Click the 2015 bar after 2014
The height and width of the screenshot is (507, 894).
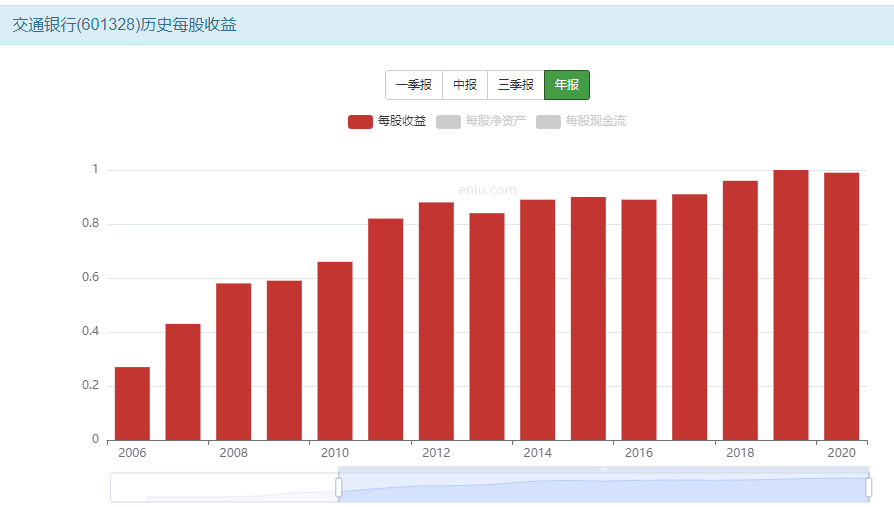tap(588, 318)
